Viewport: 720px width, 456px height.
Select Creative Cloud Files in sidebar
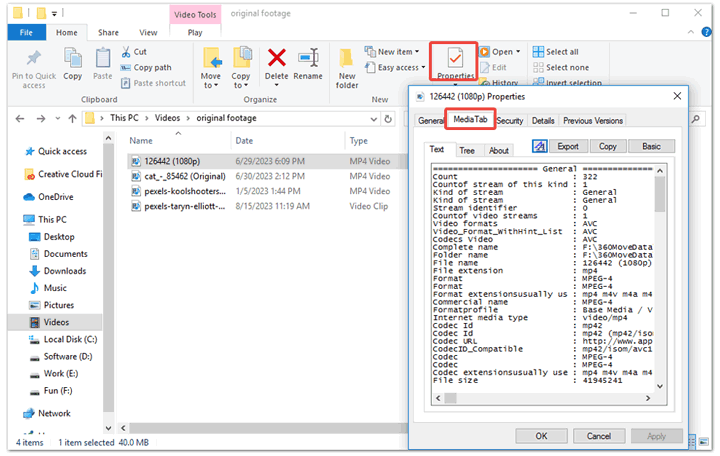point(63,175)
